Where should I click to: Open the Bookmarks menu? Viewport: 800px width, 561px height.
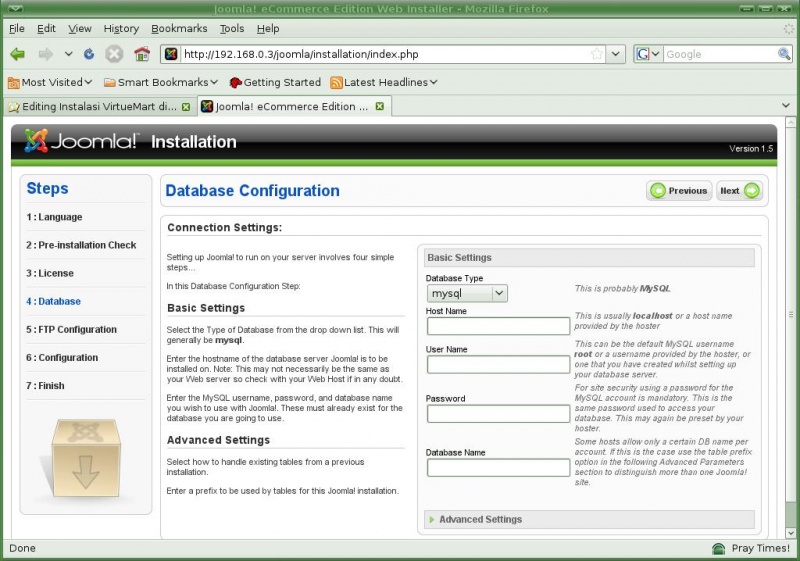(x=178, y=29)
